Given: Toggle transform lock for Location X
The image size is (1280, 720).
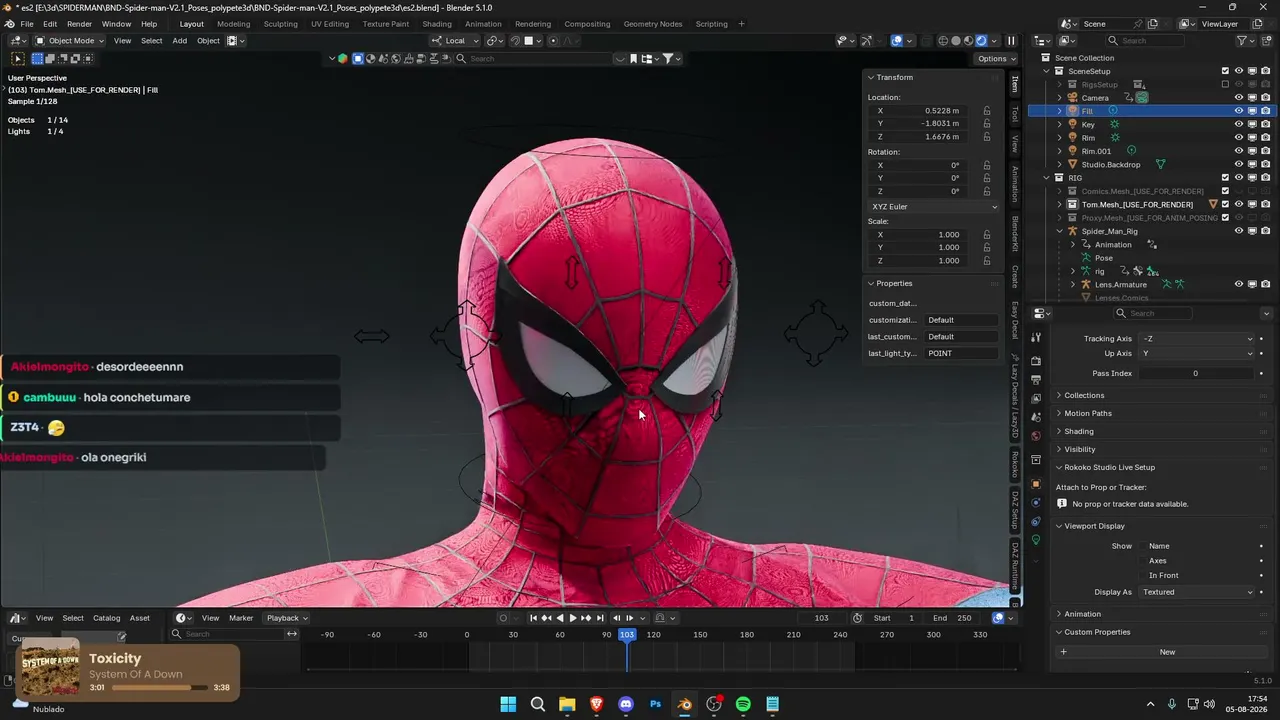Looking at the screenshot, I should click(x=987, y=111).
